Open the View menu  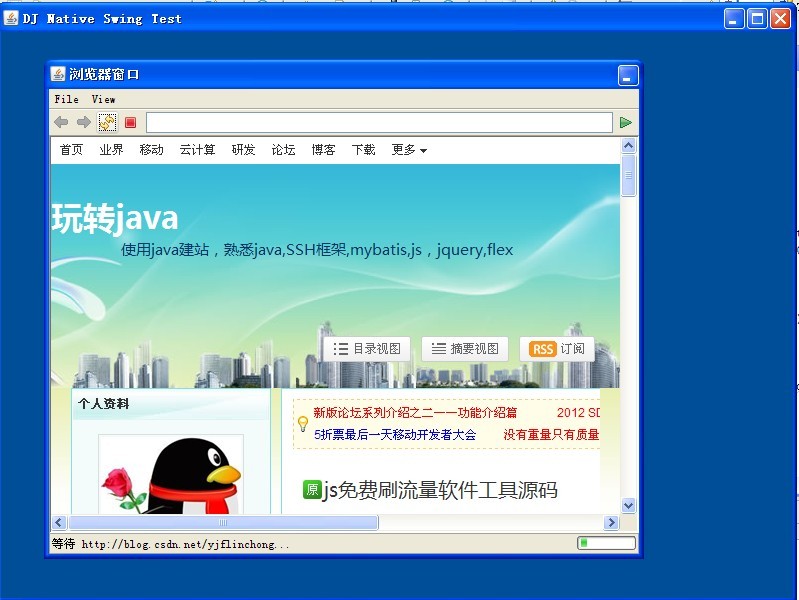[x=103, y=99]
